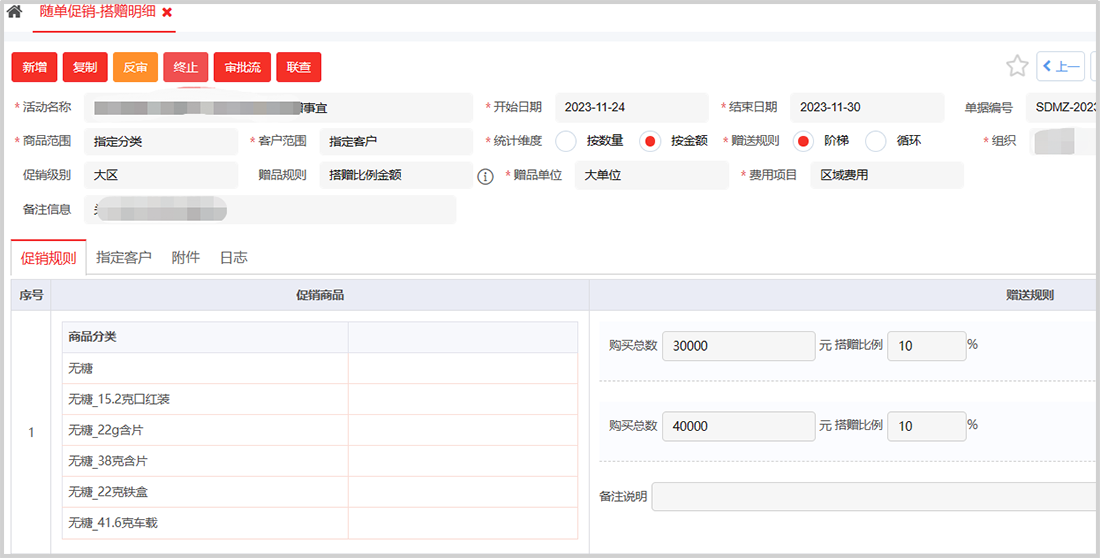
Task: Open the 赠品单位 dropdown field
Action: click(651, 175)
